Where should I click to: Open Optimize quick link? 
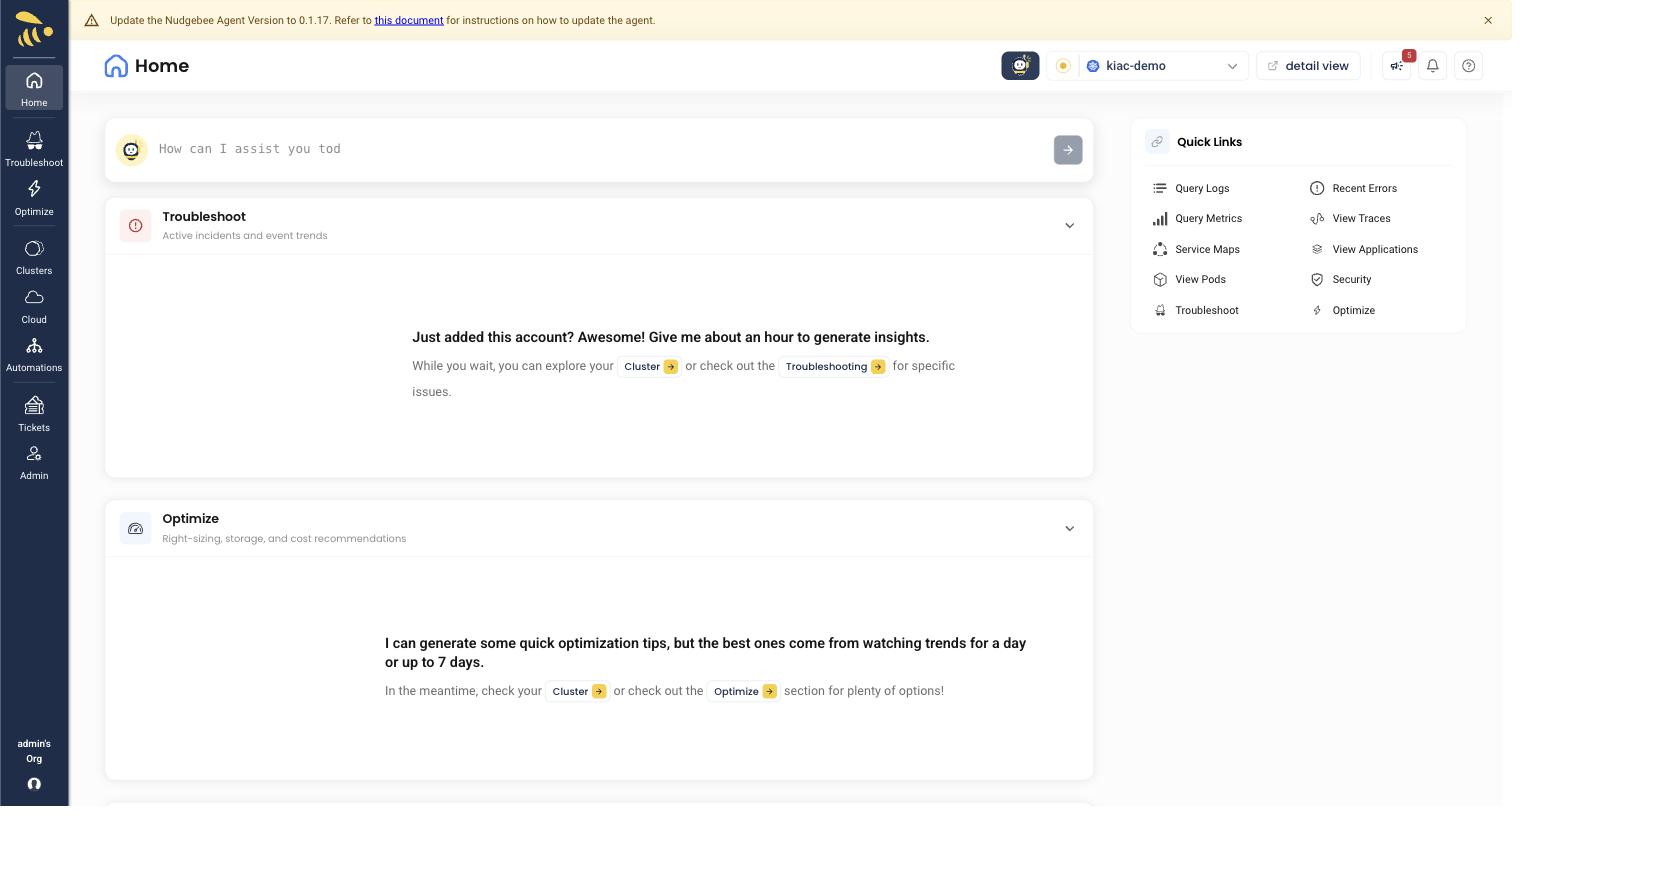coord(1342,311)
